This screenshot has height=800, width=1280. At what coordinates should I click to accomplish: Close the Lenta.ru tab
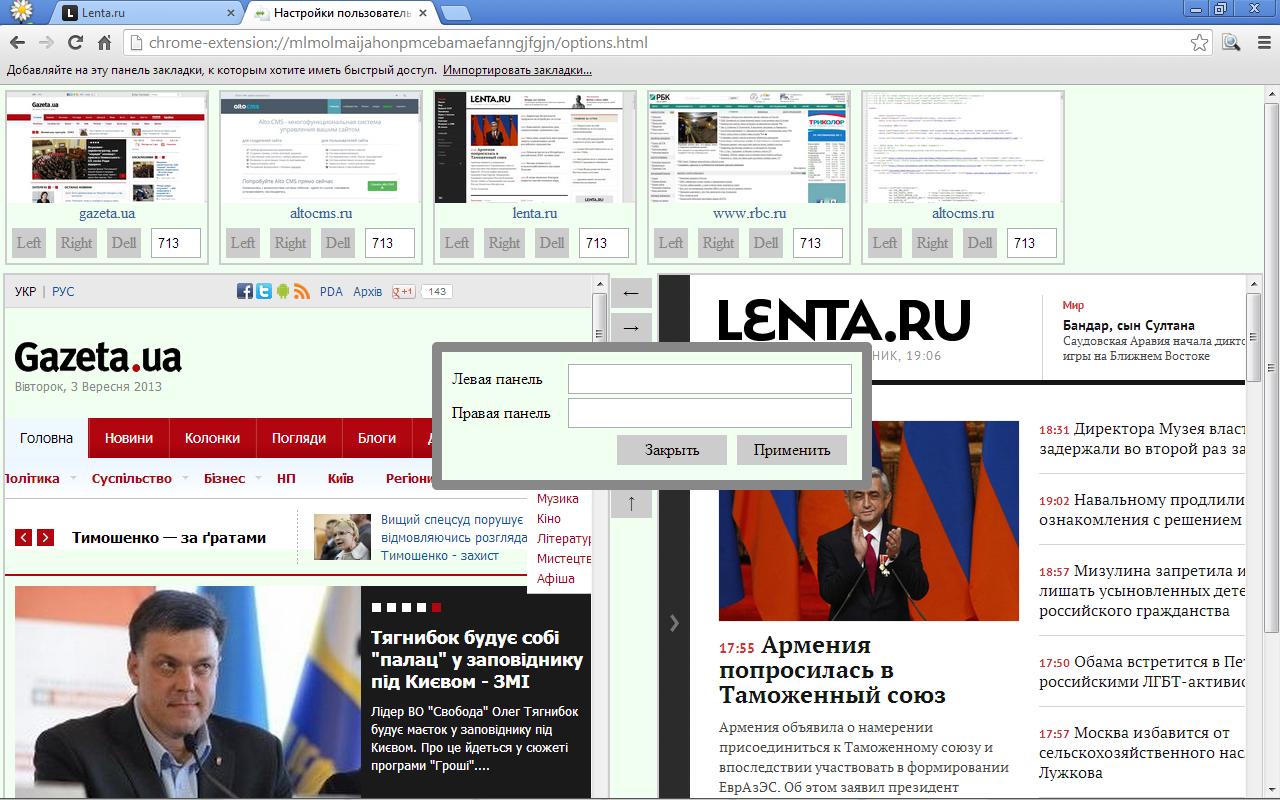(x=231, y=13)
